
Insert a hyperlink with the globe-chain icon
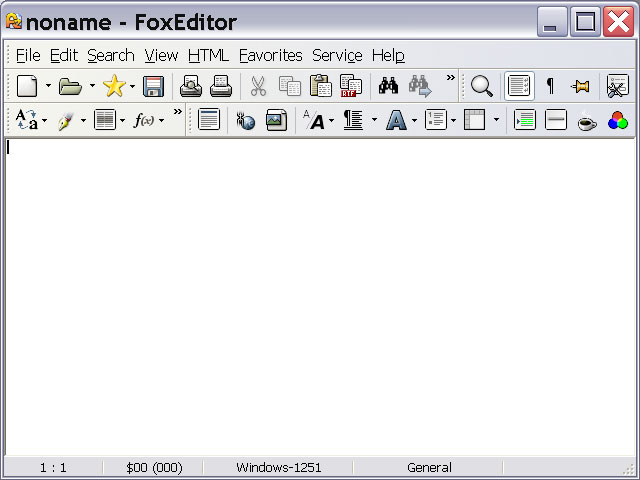[x=246, y=120]
